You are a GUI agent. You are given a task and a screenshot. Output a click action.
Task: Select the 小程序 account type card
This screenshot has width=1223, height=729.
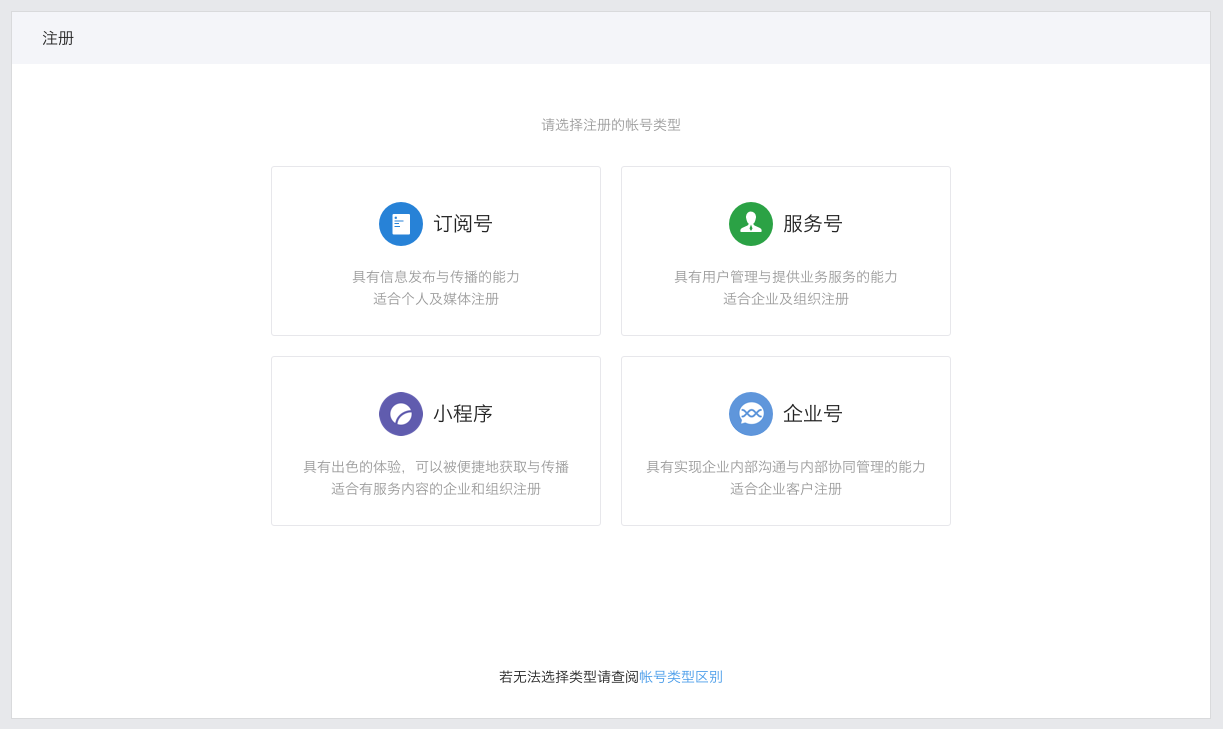pyautogui.click(x=435, y=440)
